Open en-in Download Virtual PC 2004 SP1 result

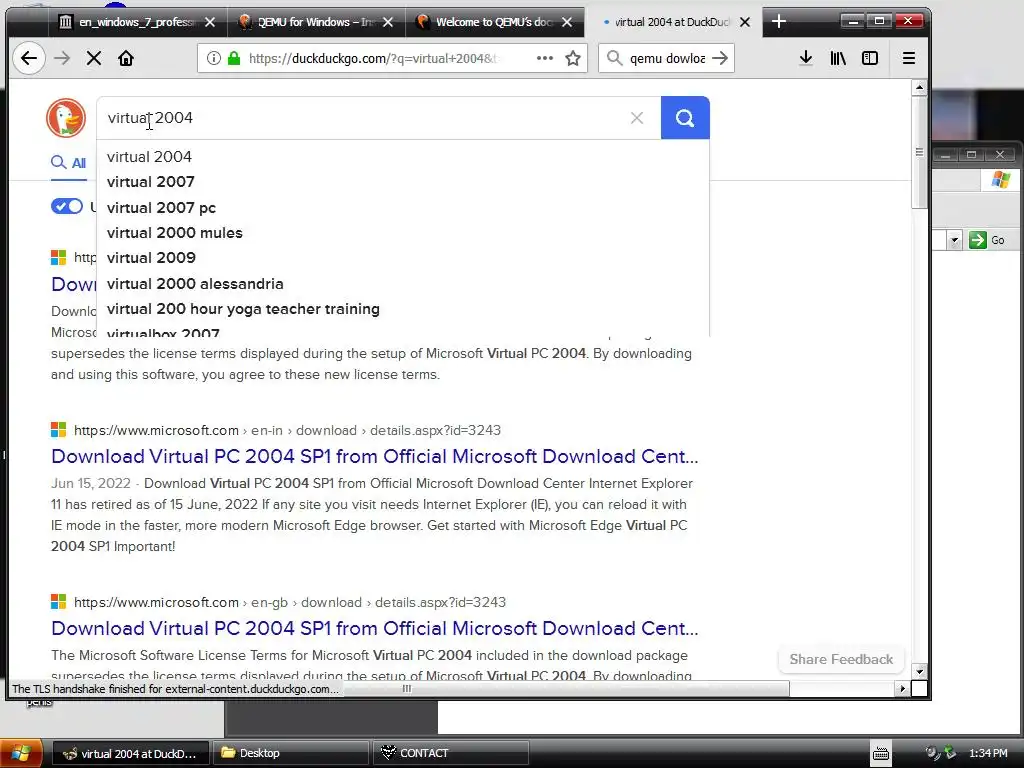pos(375,456)
